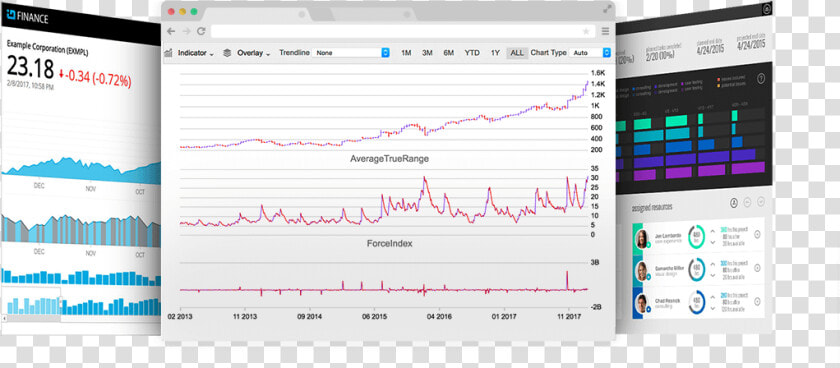Click the help question icon on dark chart
The image size is (840, 368).
tap(761, 79)
